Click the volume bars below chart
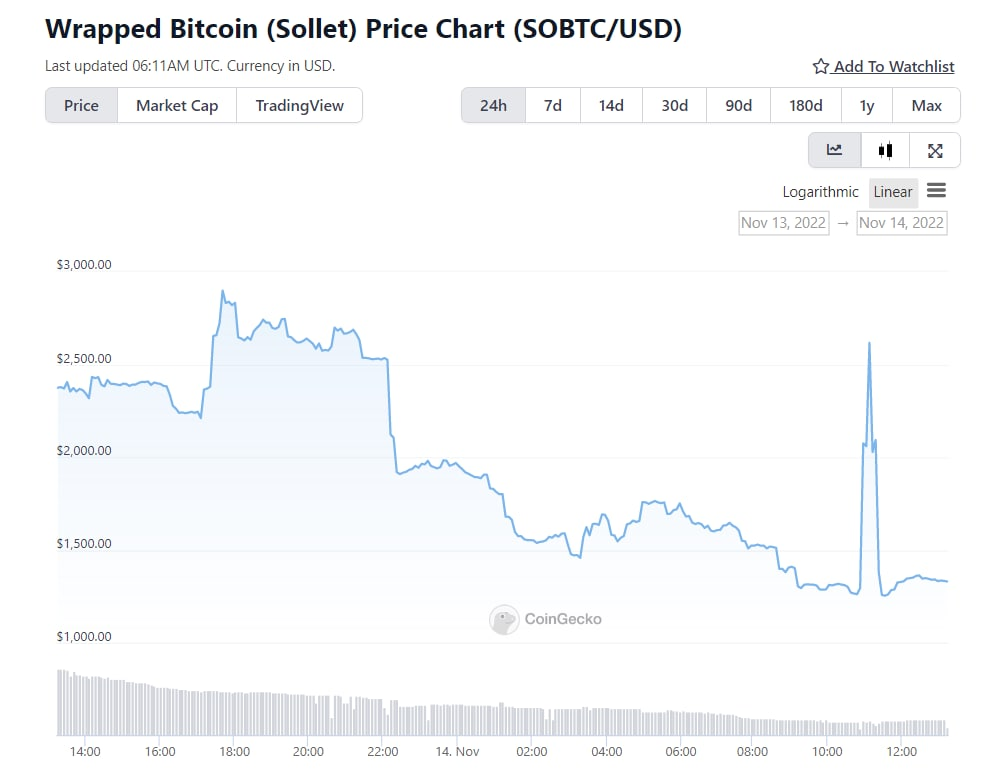The height and width of the screenshot is (772, 987). coord(500,715)
